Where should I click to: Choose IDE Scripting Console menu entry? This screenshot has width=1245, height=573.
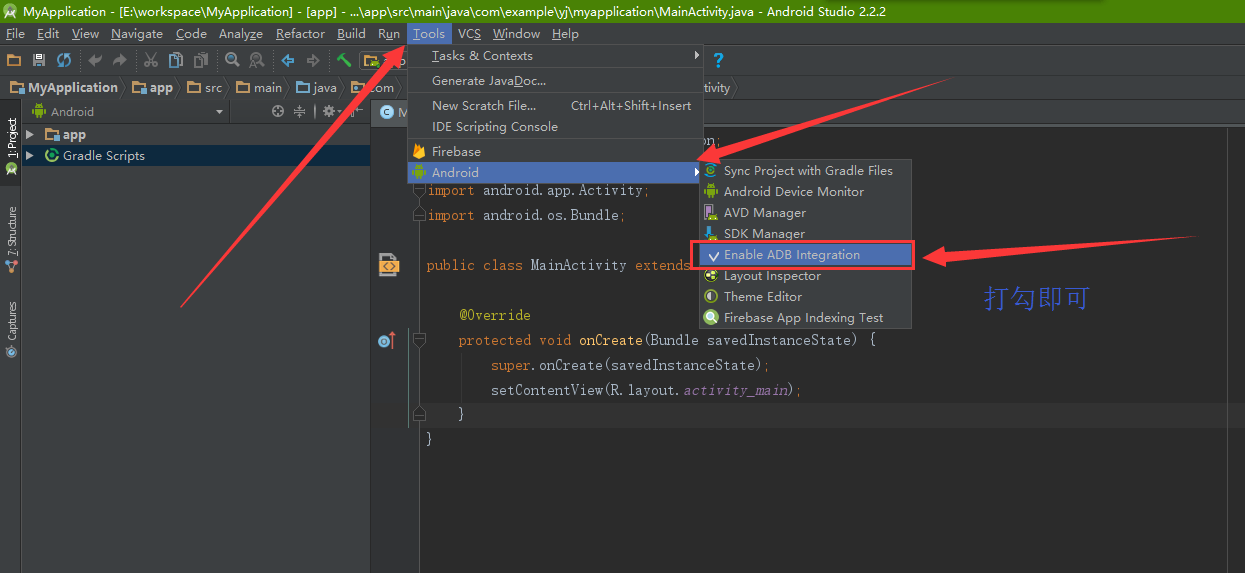(x=556, y=127)
